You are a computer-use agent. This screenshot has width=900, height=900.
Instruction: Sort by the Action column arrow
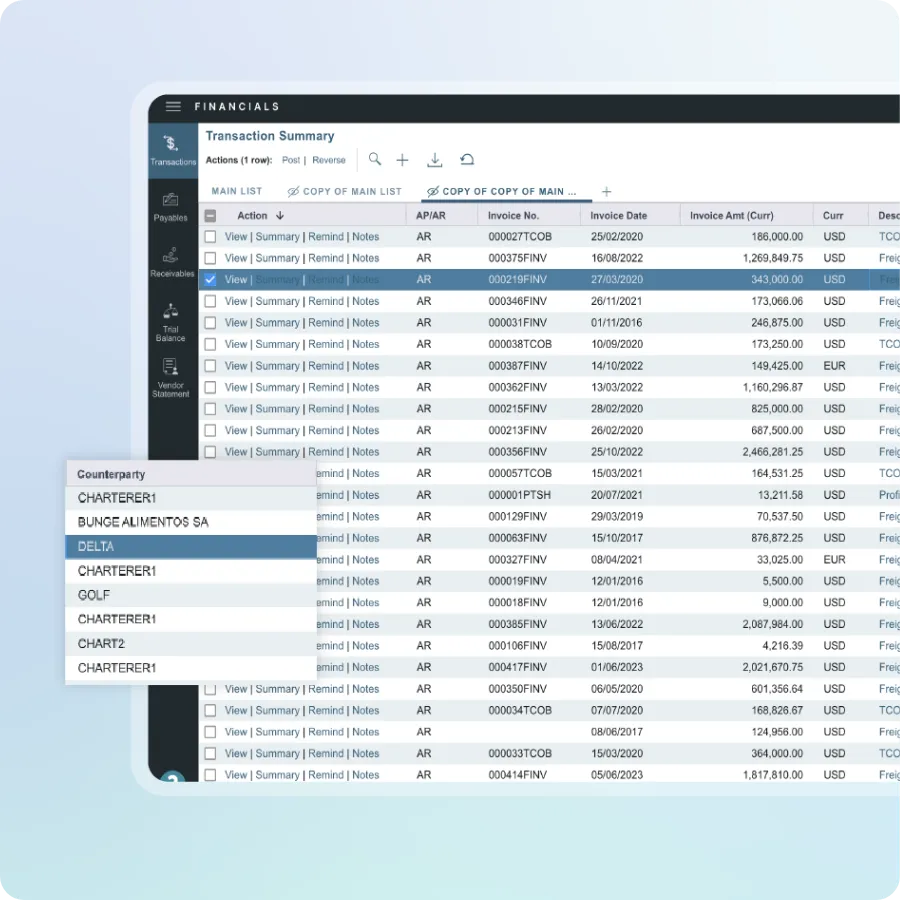280,216
